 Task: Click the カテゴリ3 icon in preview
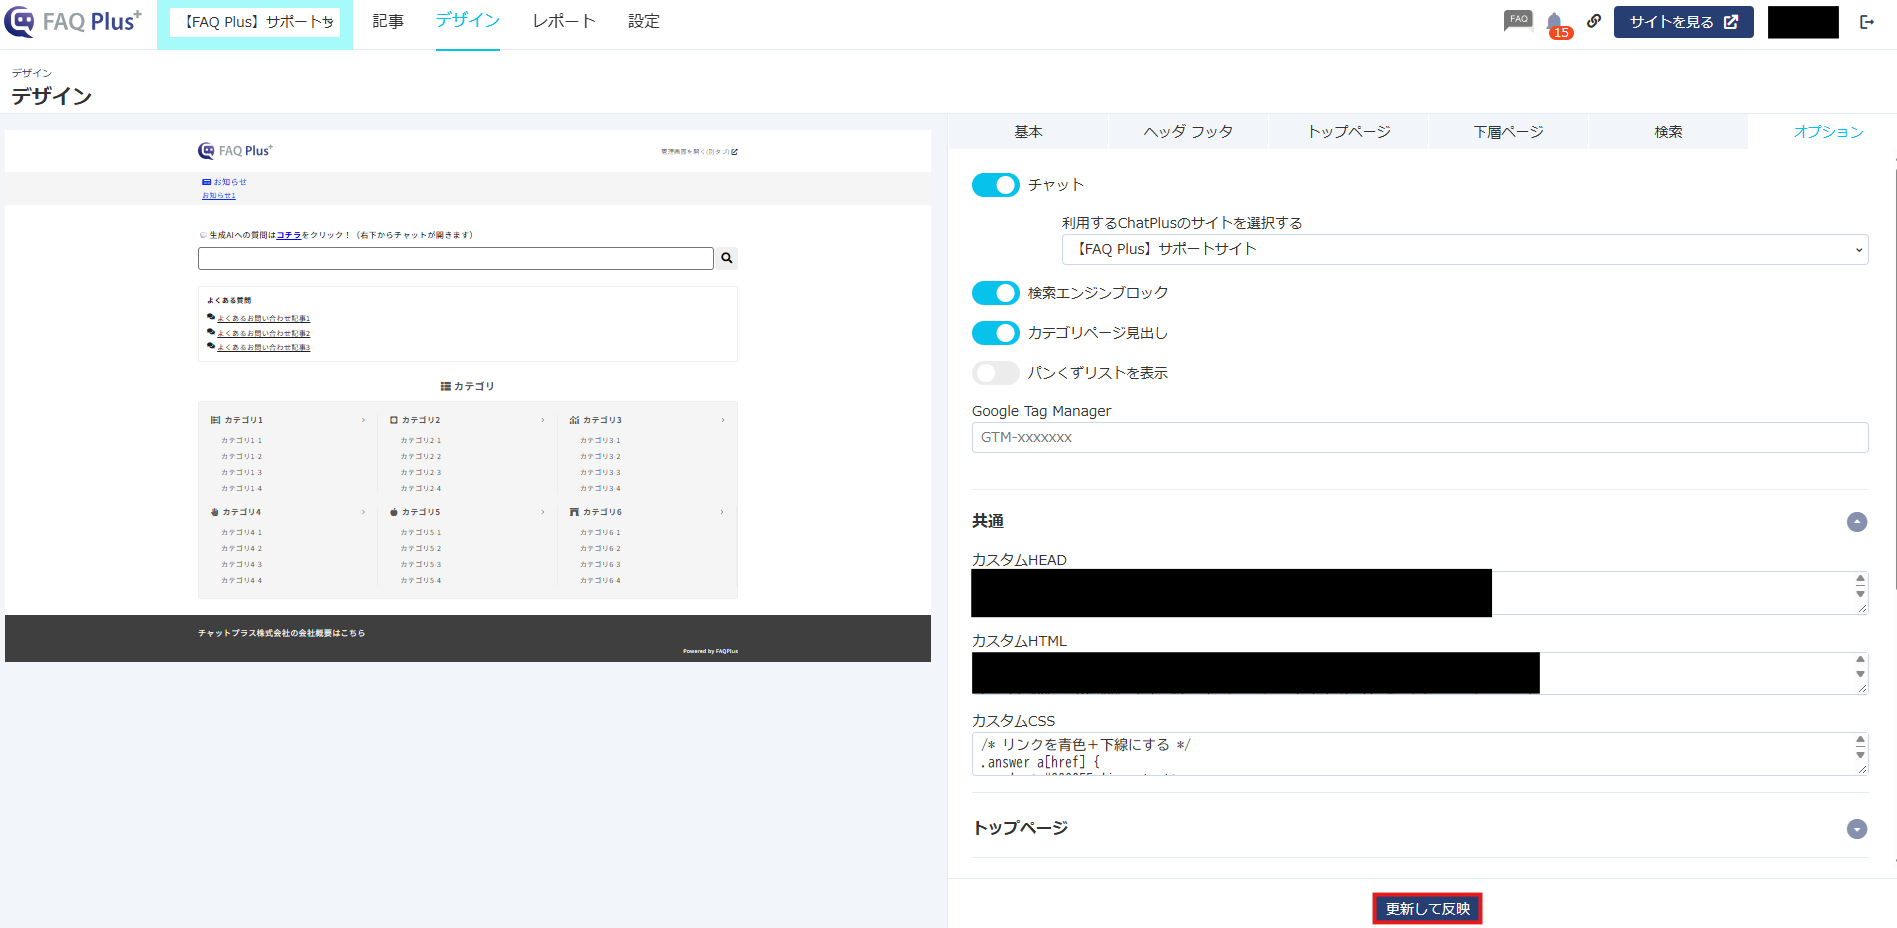pos(574,420)
